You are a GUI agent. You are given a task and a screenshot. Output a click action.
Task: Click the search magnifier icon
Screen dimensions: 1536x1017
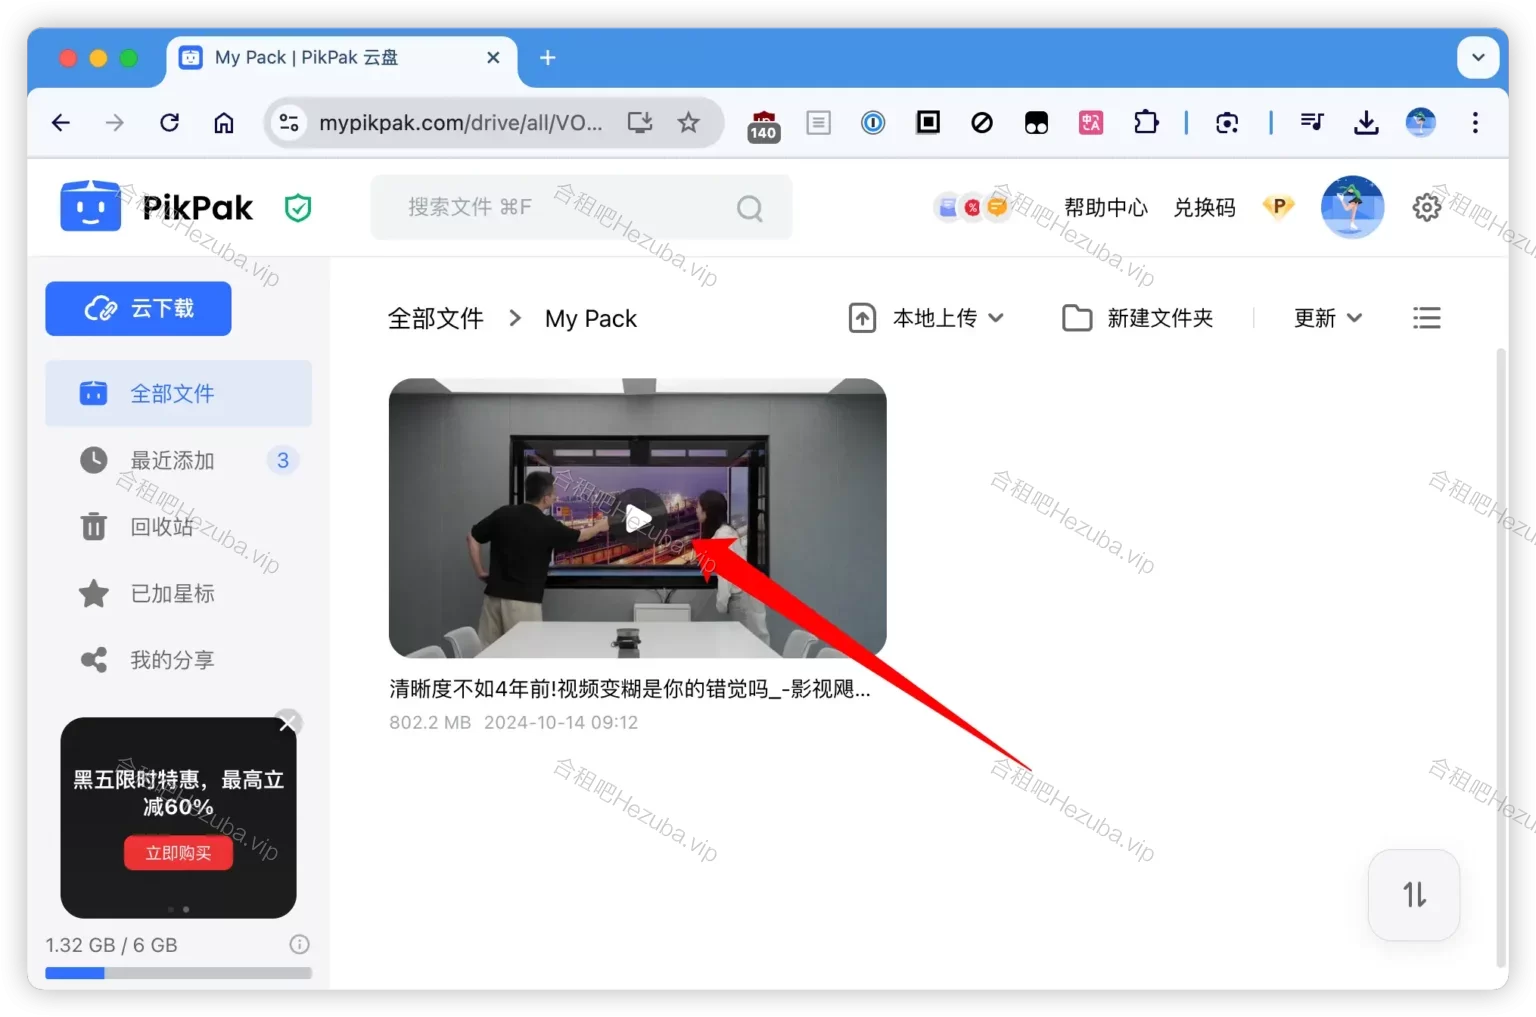pos(749,208)
